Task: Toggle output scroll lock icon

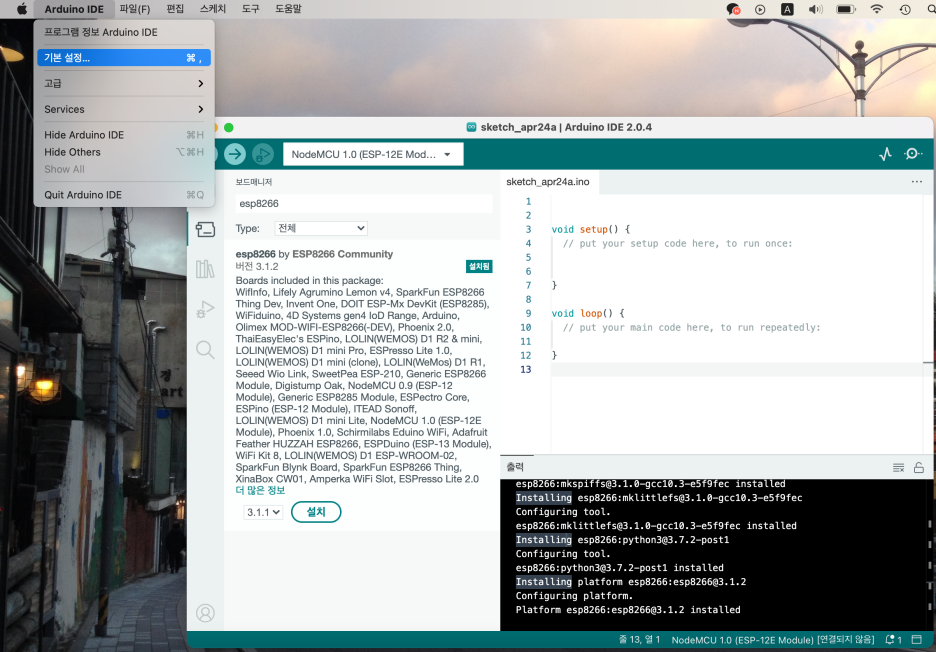Action: (919, 468)
